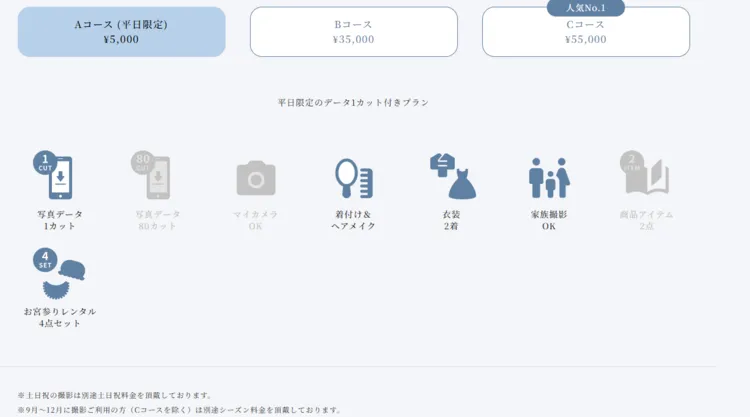Click the family photography icon
The width and height of the screenshot is (750, 417).
(x=549, y=178)
